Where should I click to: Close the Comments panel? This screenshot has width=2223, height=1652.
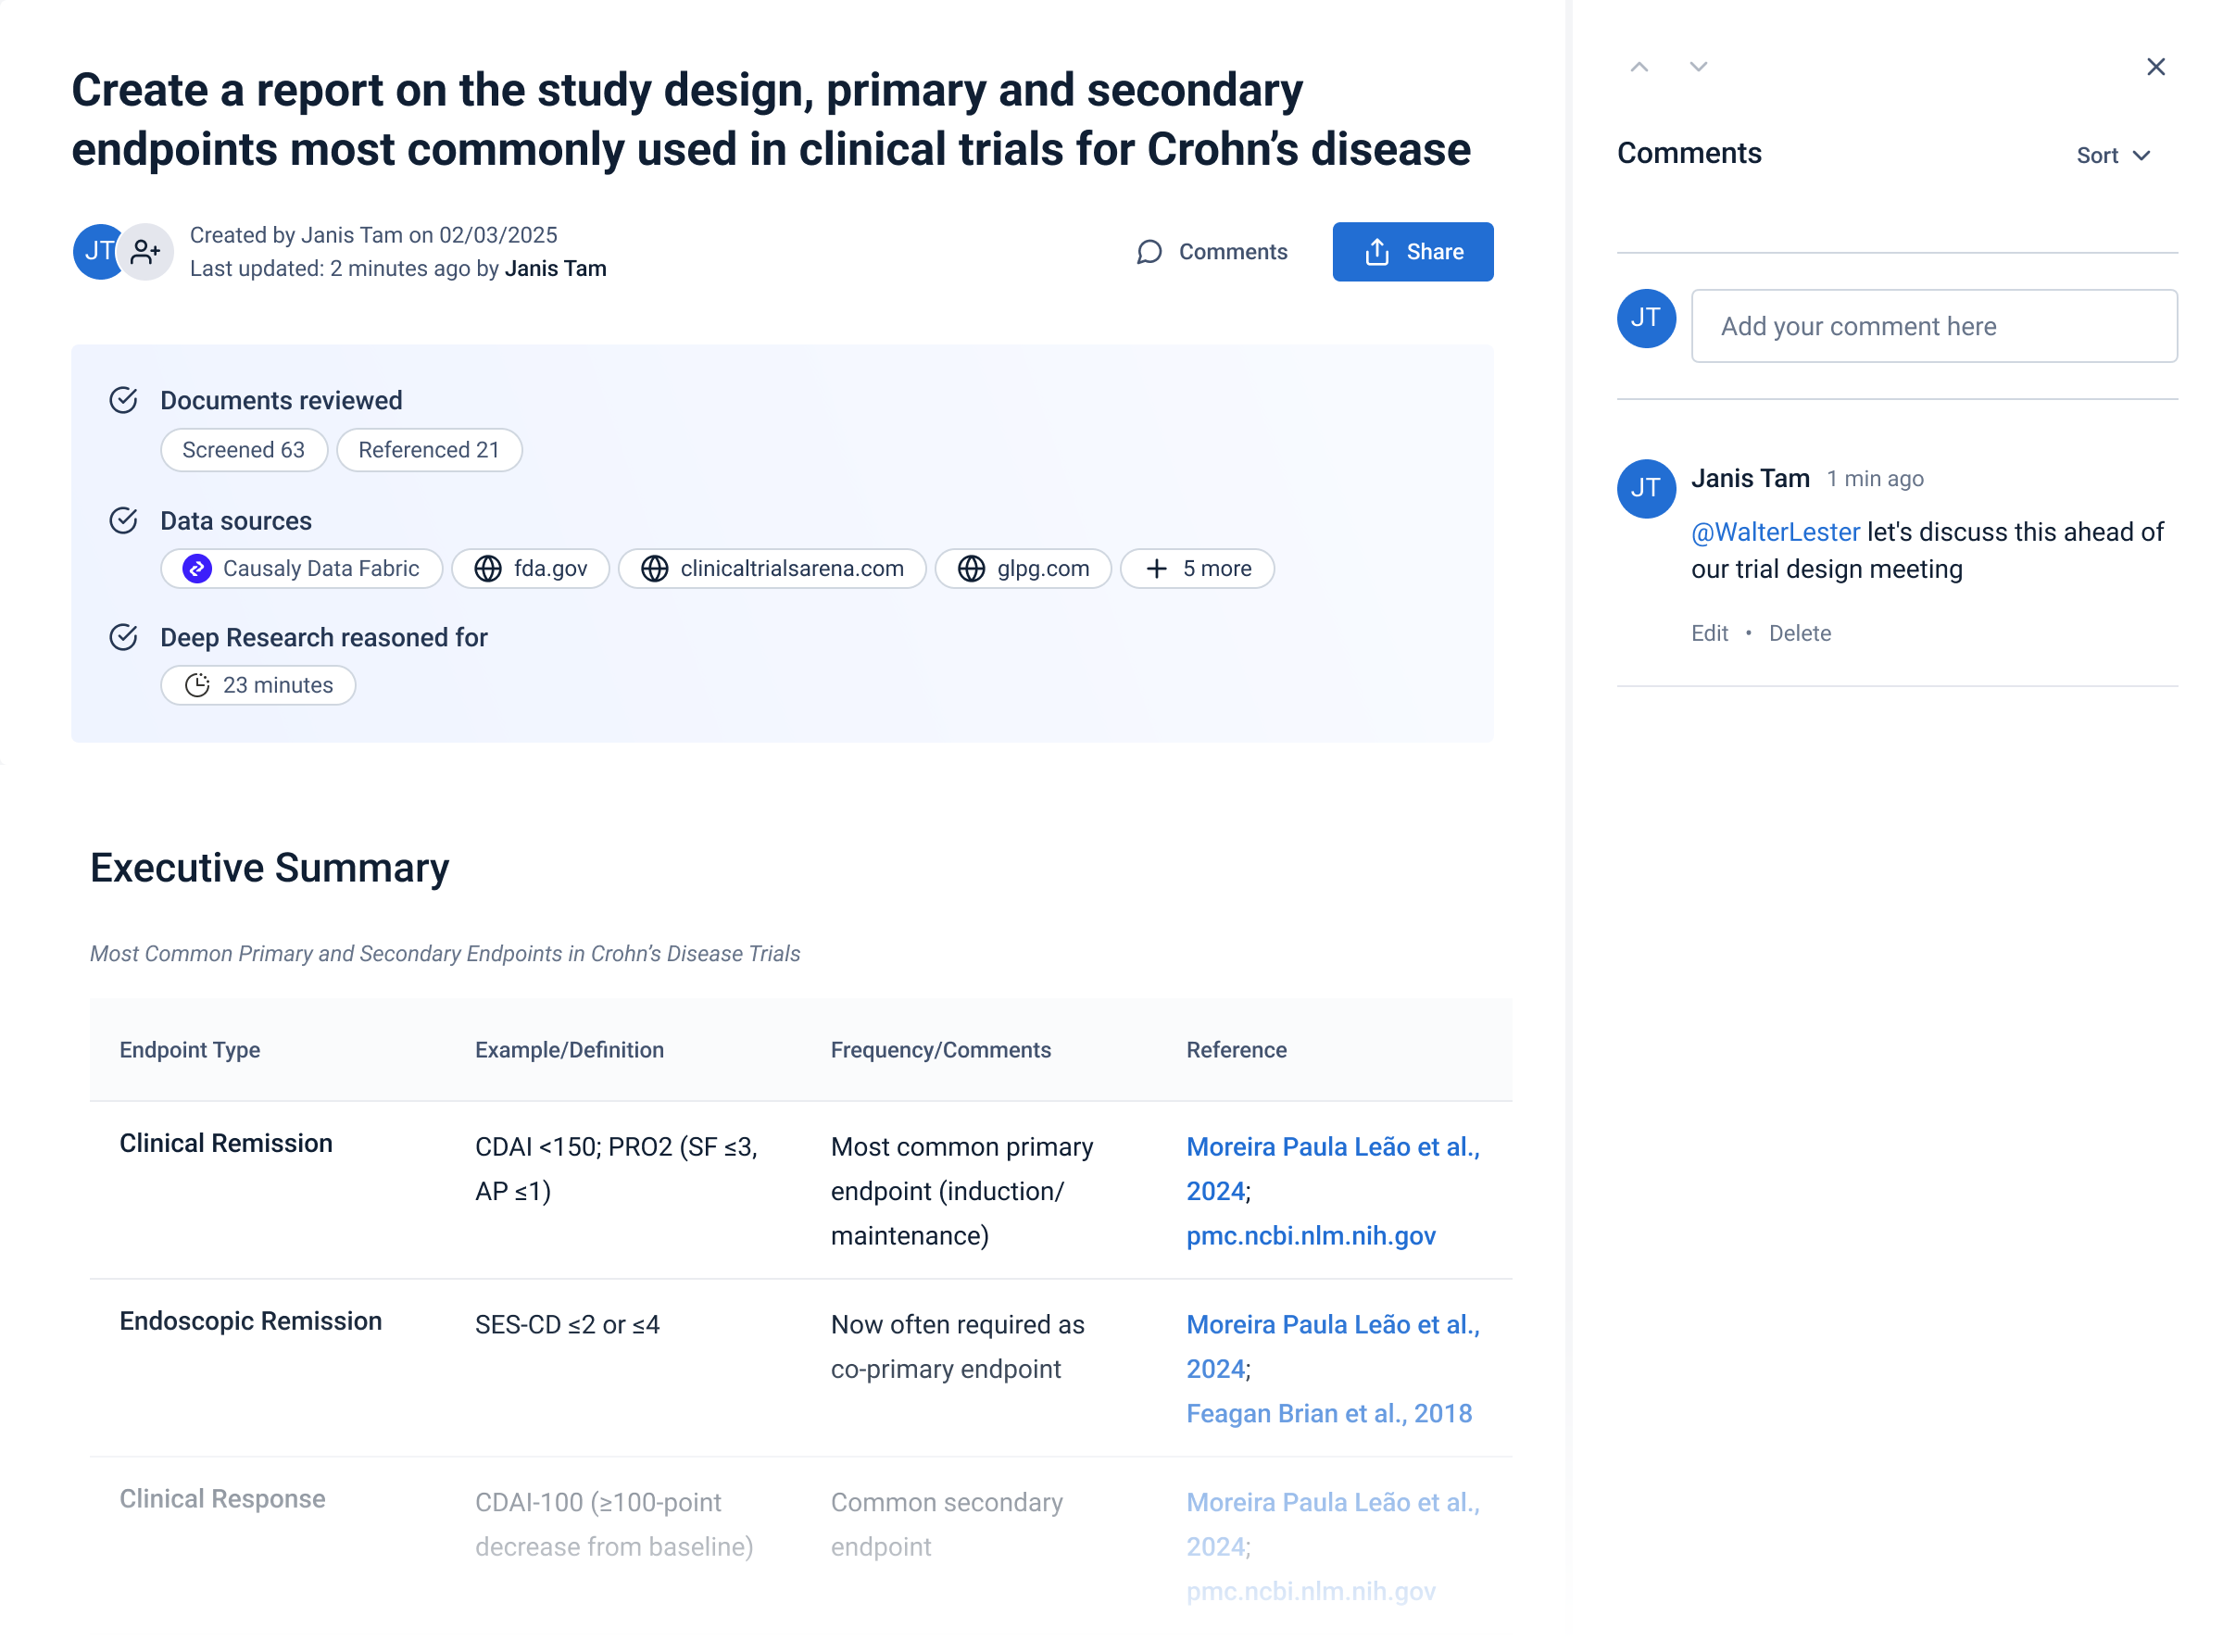pos(2155,67)
